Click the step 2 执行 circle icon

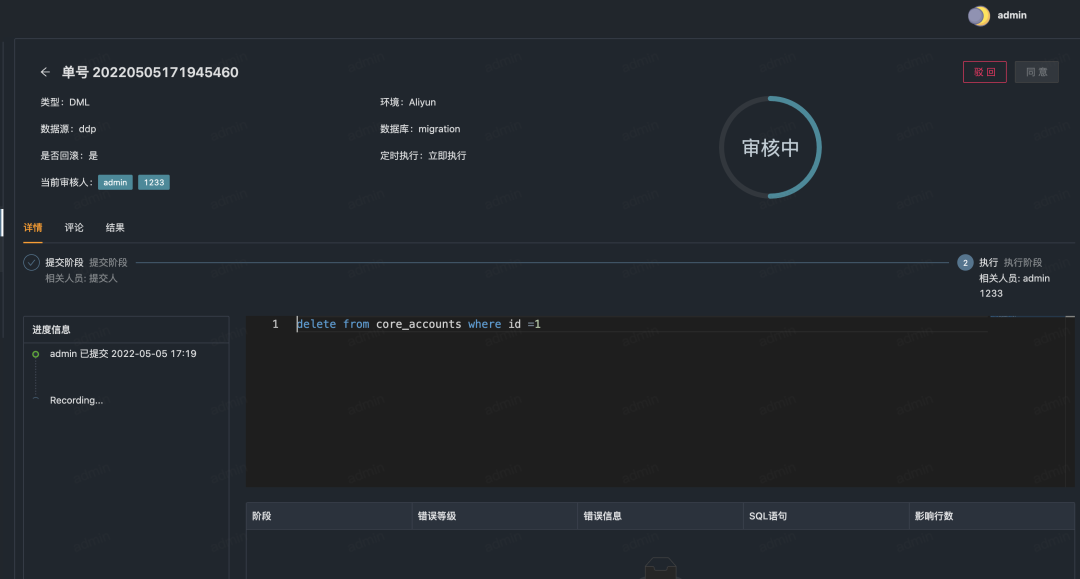tap(965, 262)
